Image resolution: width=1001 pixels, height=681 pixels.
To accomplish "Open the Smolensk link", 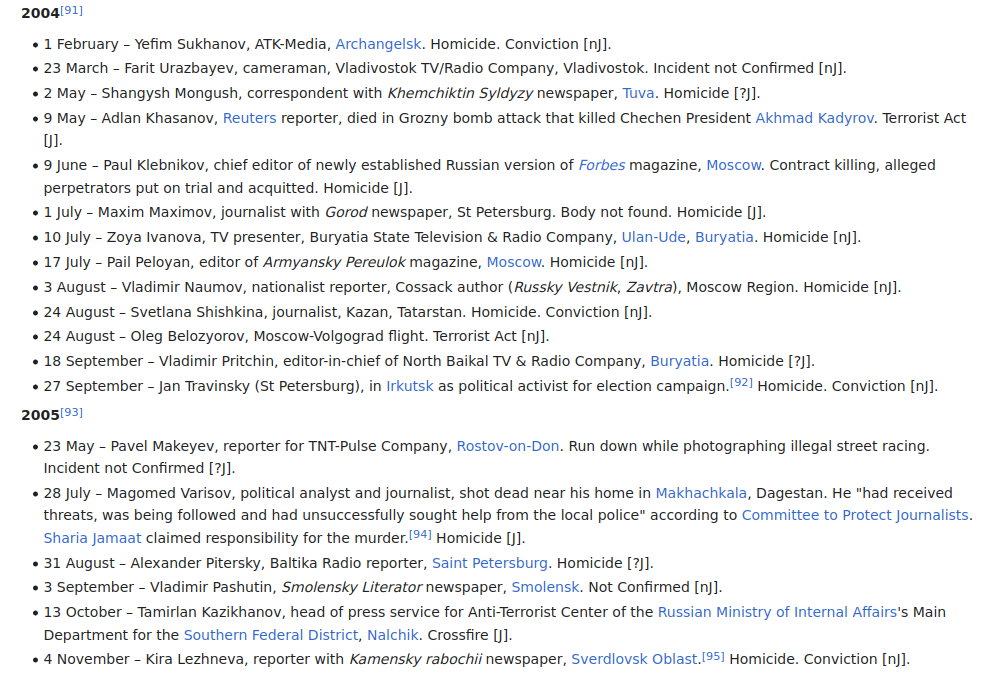I will click(x=545, y=587).
